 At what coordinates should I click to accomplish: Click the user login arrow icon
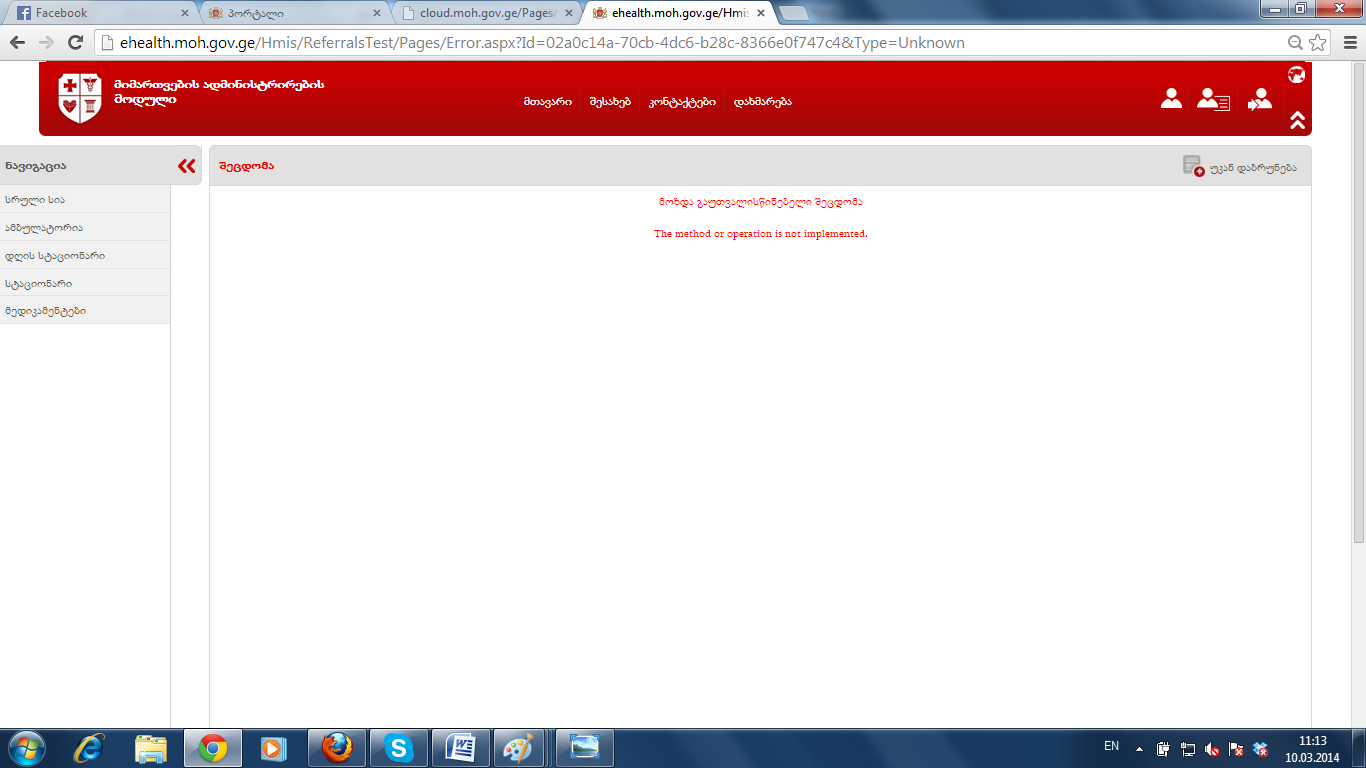1259,100
